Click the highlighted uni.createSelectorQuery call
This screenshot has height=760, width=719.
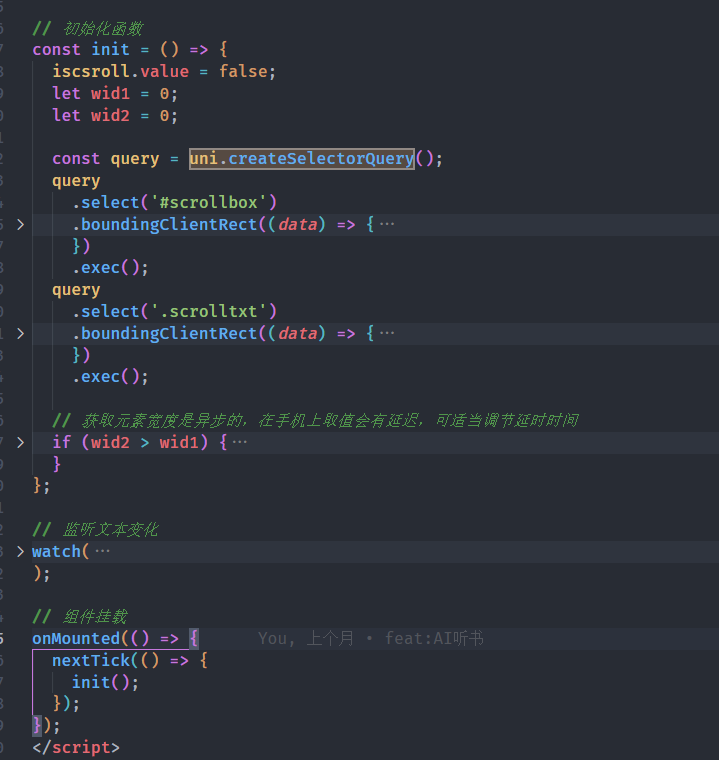(x=301, y=159)
